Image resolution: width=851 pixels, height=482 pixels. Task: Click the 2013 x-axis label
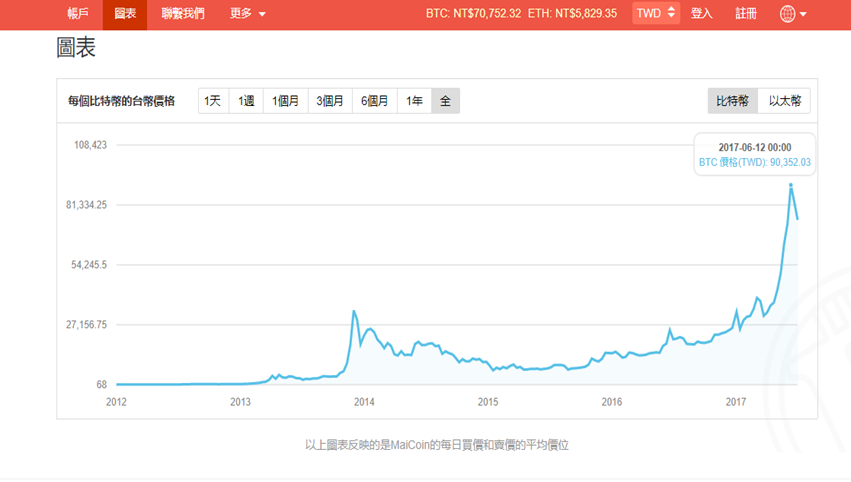point(240,402)
